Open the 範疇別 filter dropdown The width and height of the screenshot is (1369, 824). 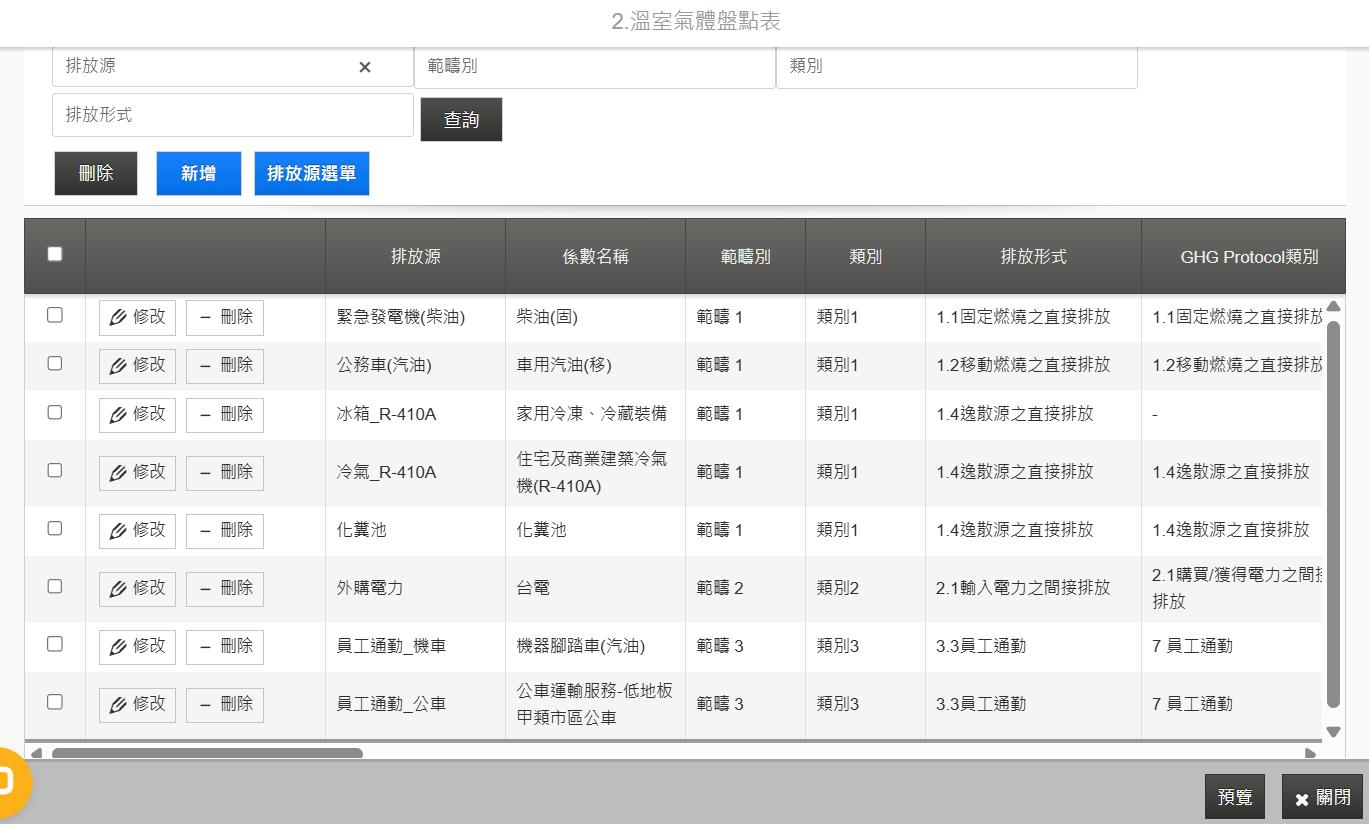[595, 67]
